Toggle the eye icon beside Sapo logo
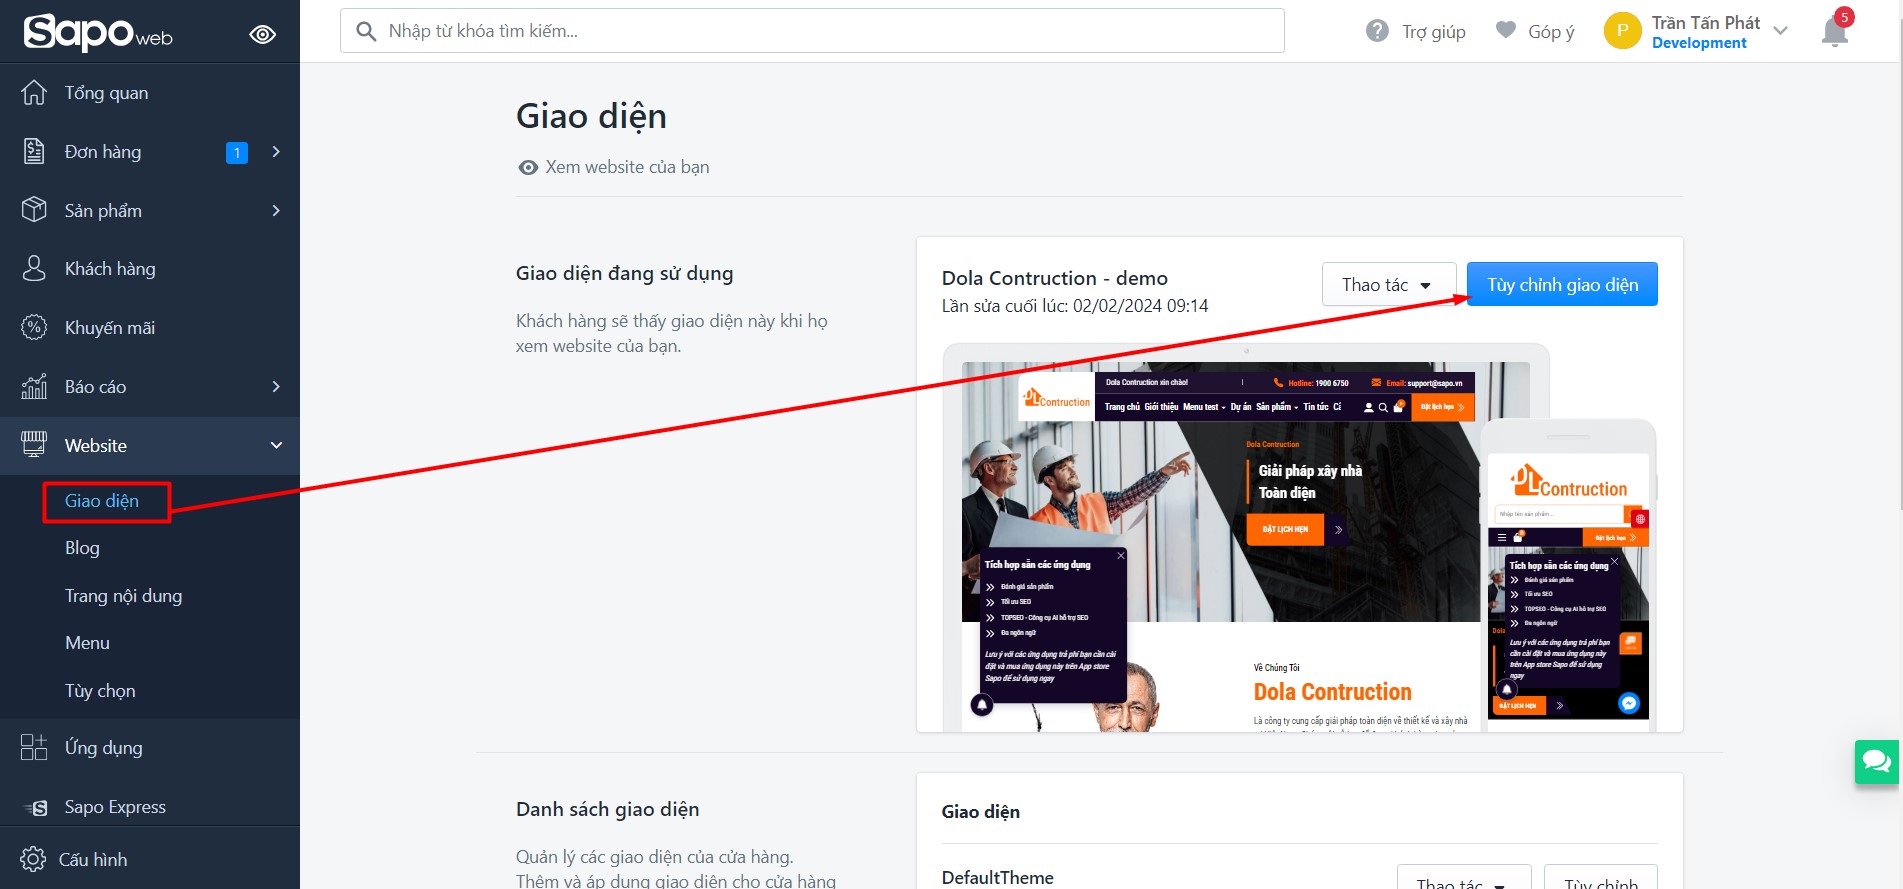 [x=263, y=35]
